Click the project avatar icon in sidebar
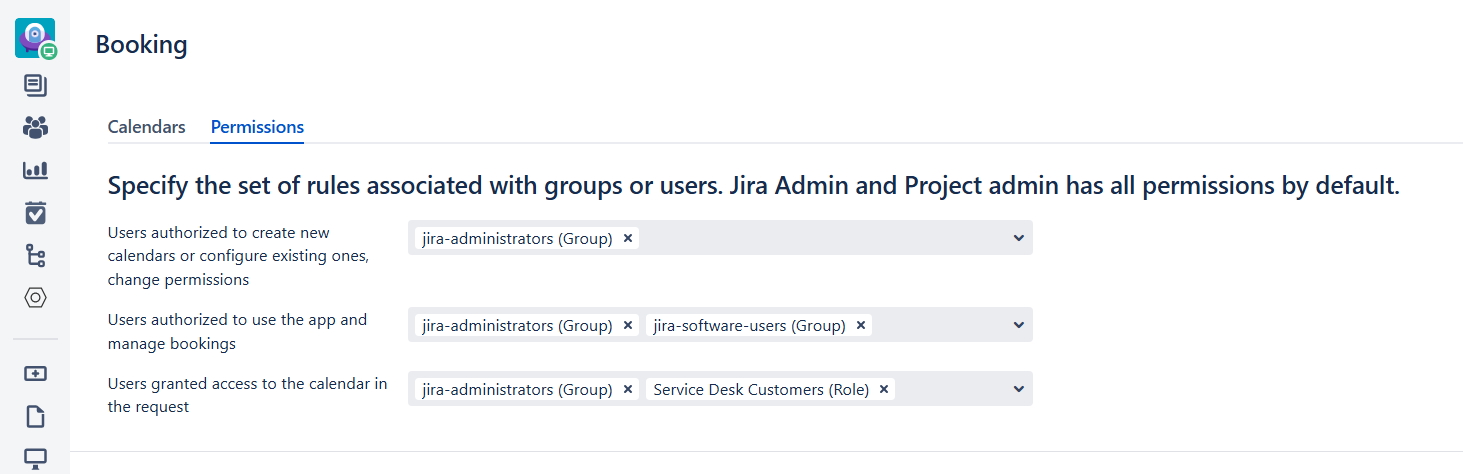Screen dimensions: 1463x474 point(35,38)
